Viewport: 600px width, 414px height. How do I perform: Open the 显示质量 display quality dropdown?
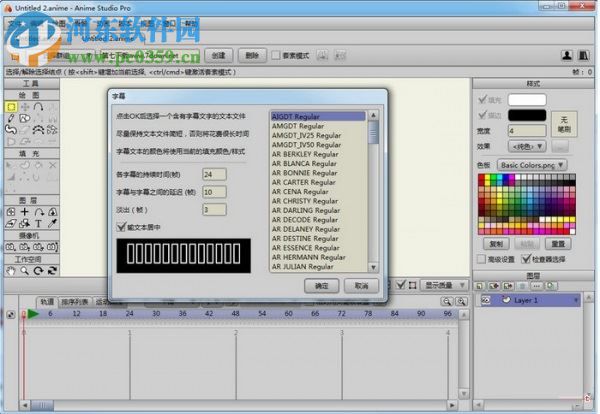(x=445, y=285)
